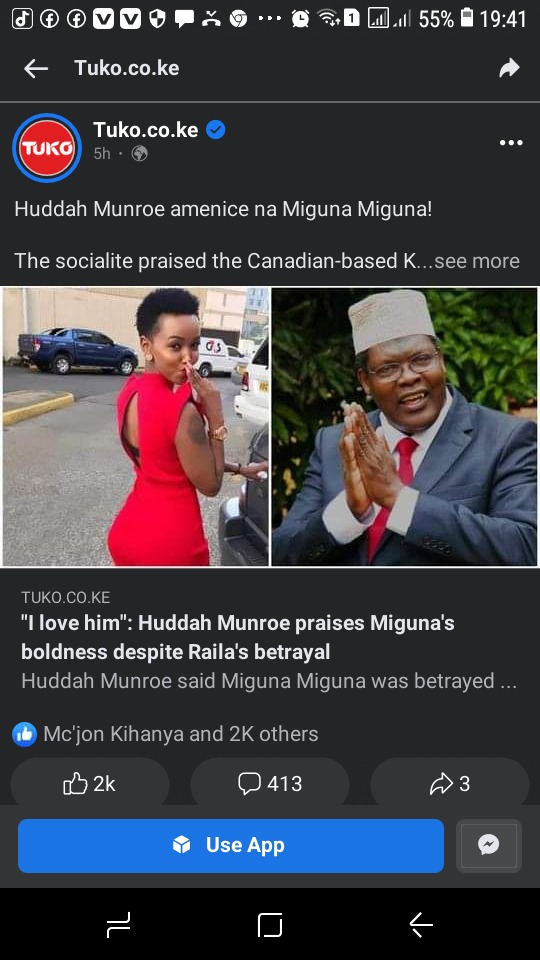
Task: Click the globe public-audience icon
Action: [x=140, y=154]
